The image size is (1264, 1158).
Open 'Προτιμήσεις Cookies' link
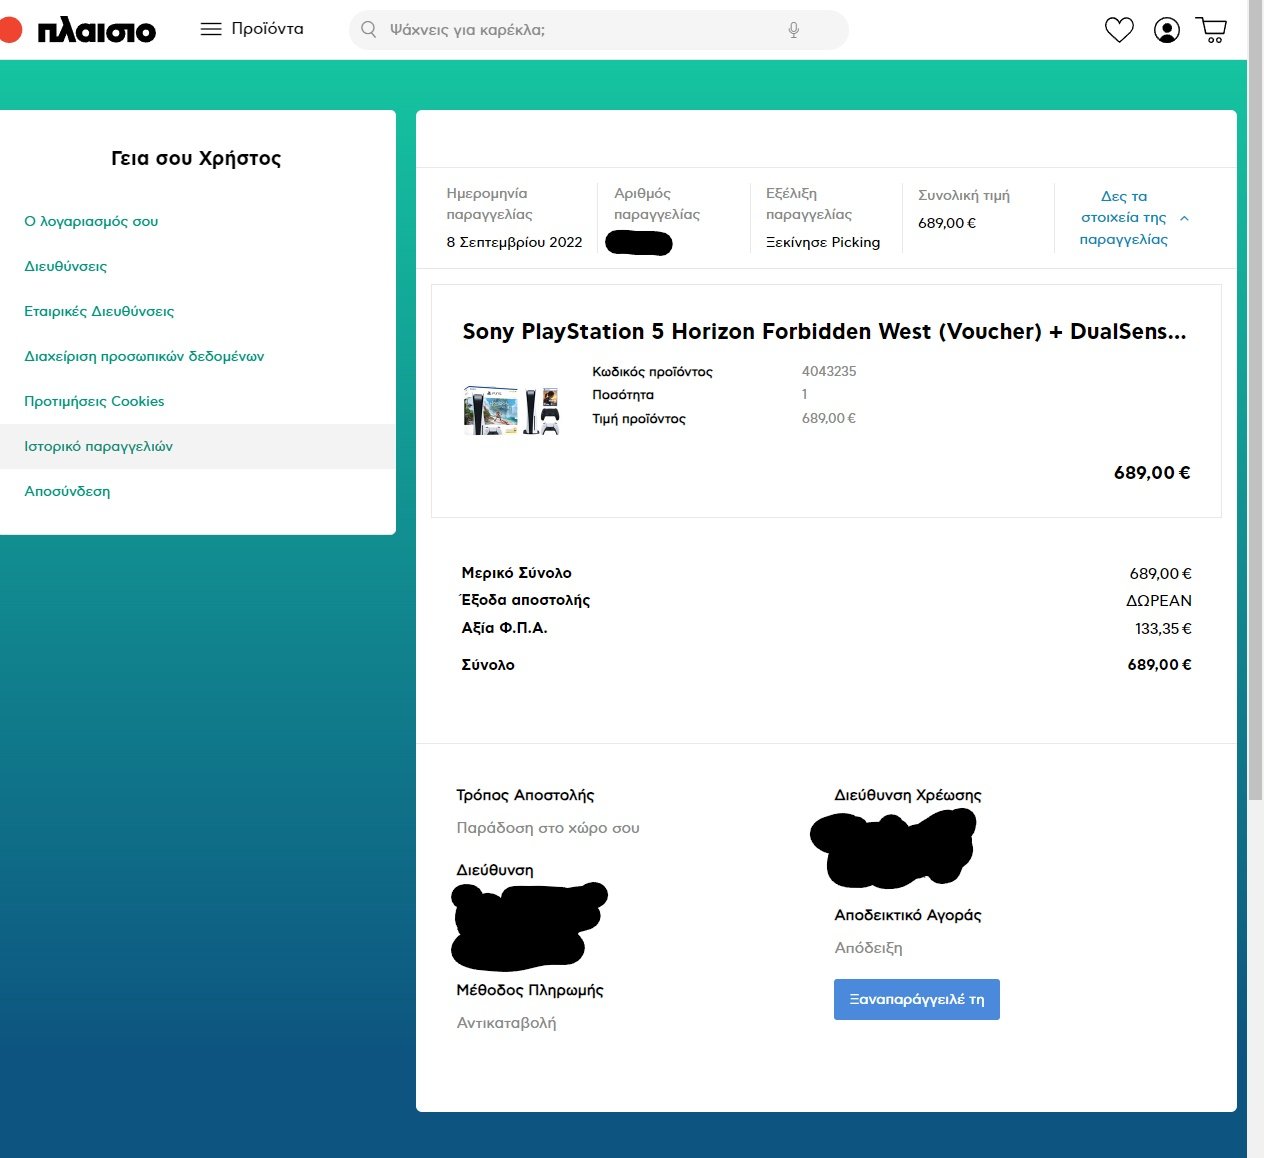pos(94,401)
